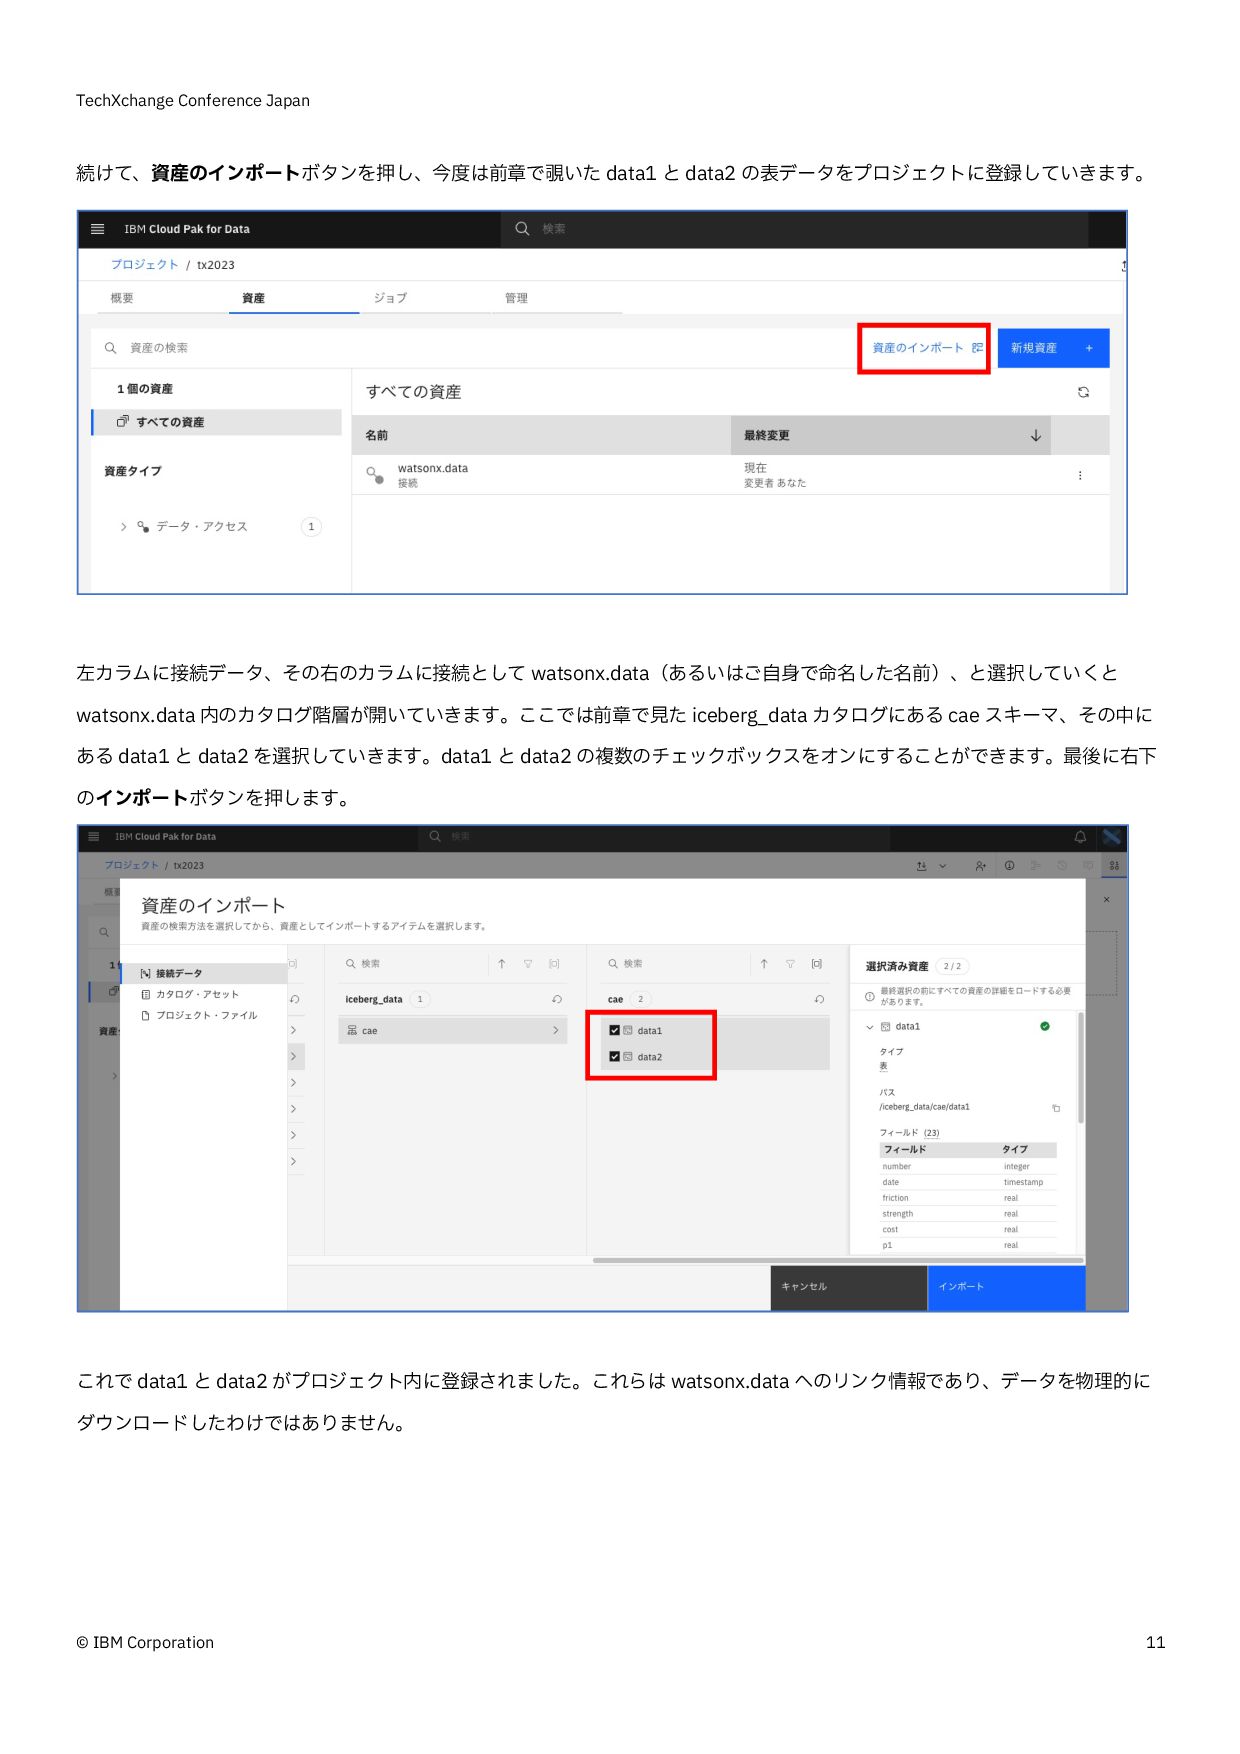
Task: Click the select-all icon in the cae column toolbar
Action: [x=817, y=964]
